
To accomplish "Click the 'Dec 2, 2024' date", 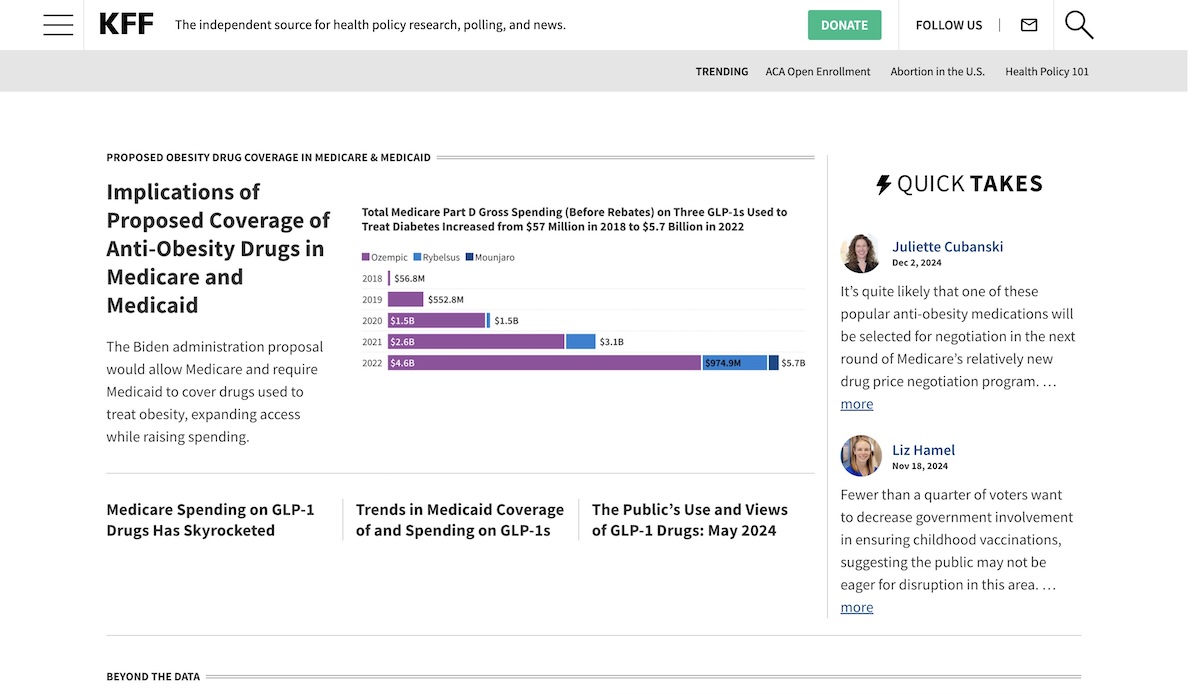I will pos(917,263).
